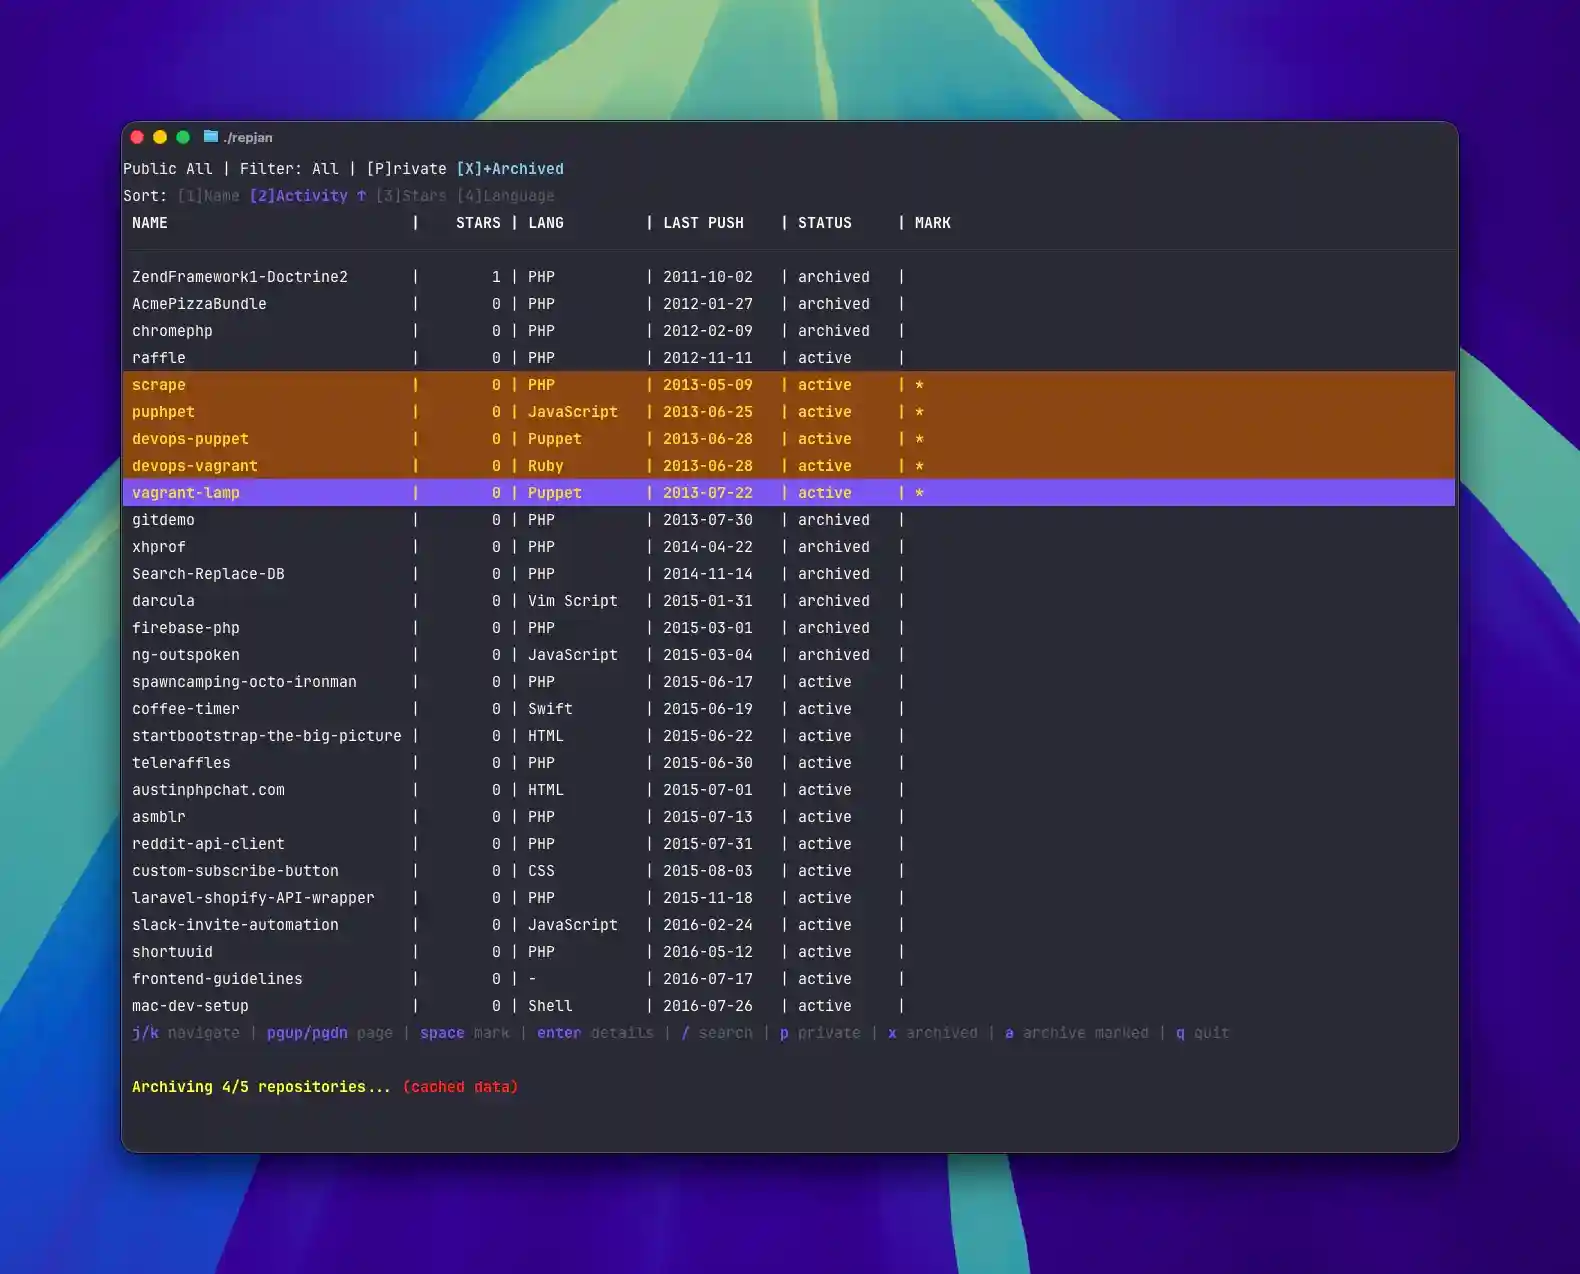Viewport: 1580px width, 1274px height.
Task: Select the firebase-php repository
Action: coord(186,628)
